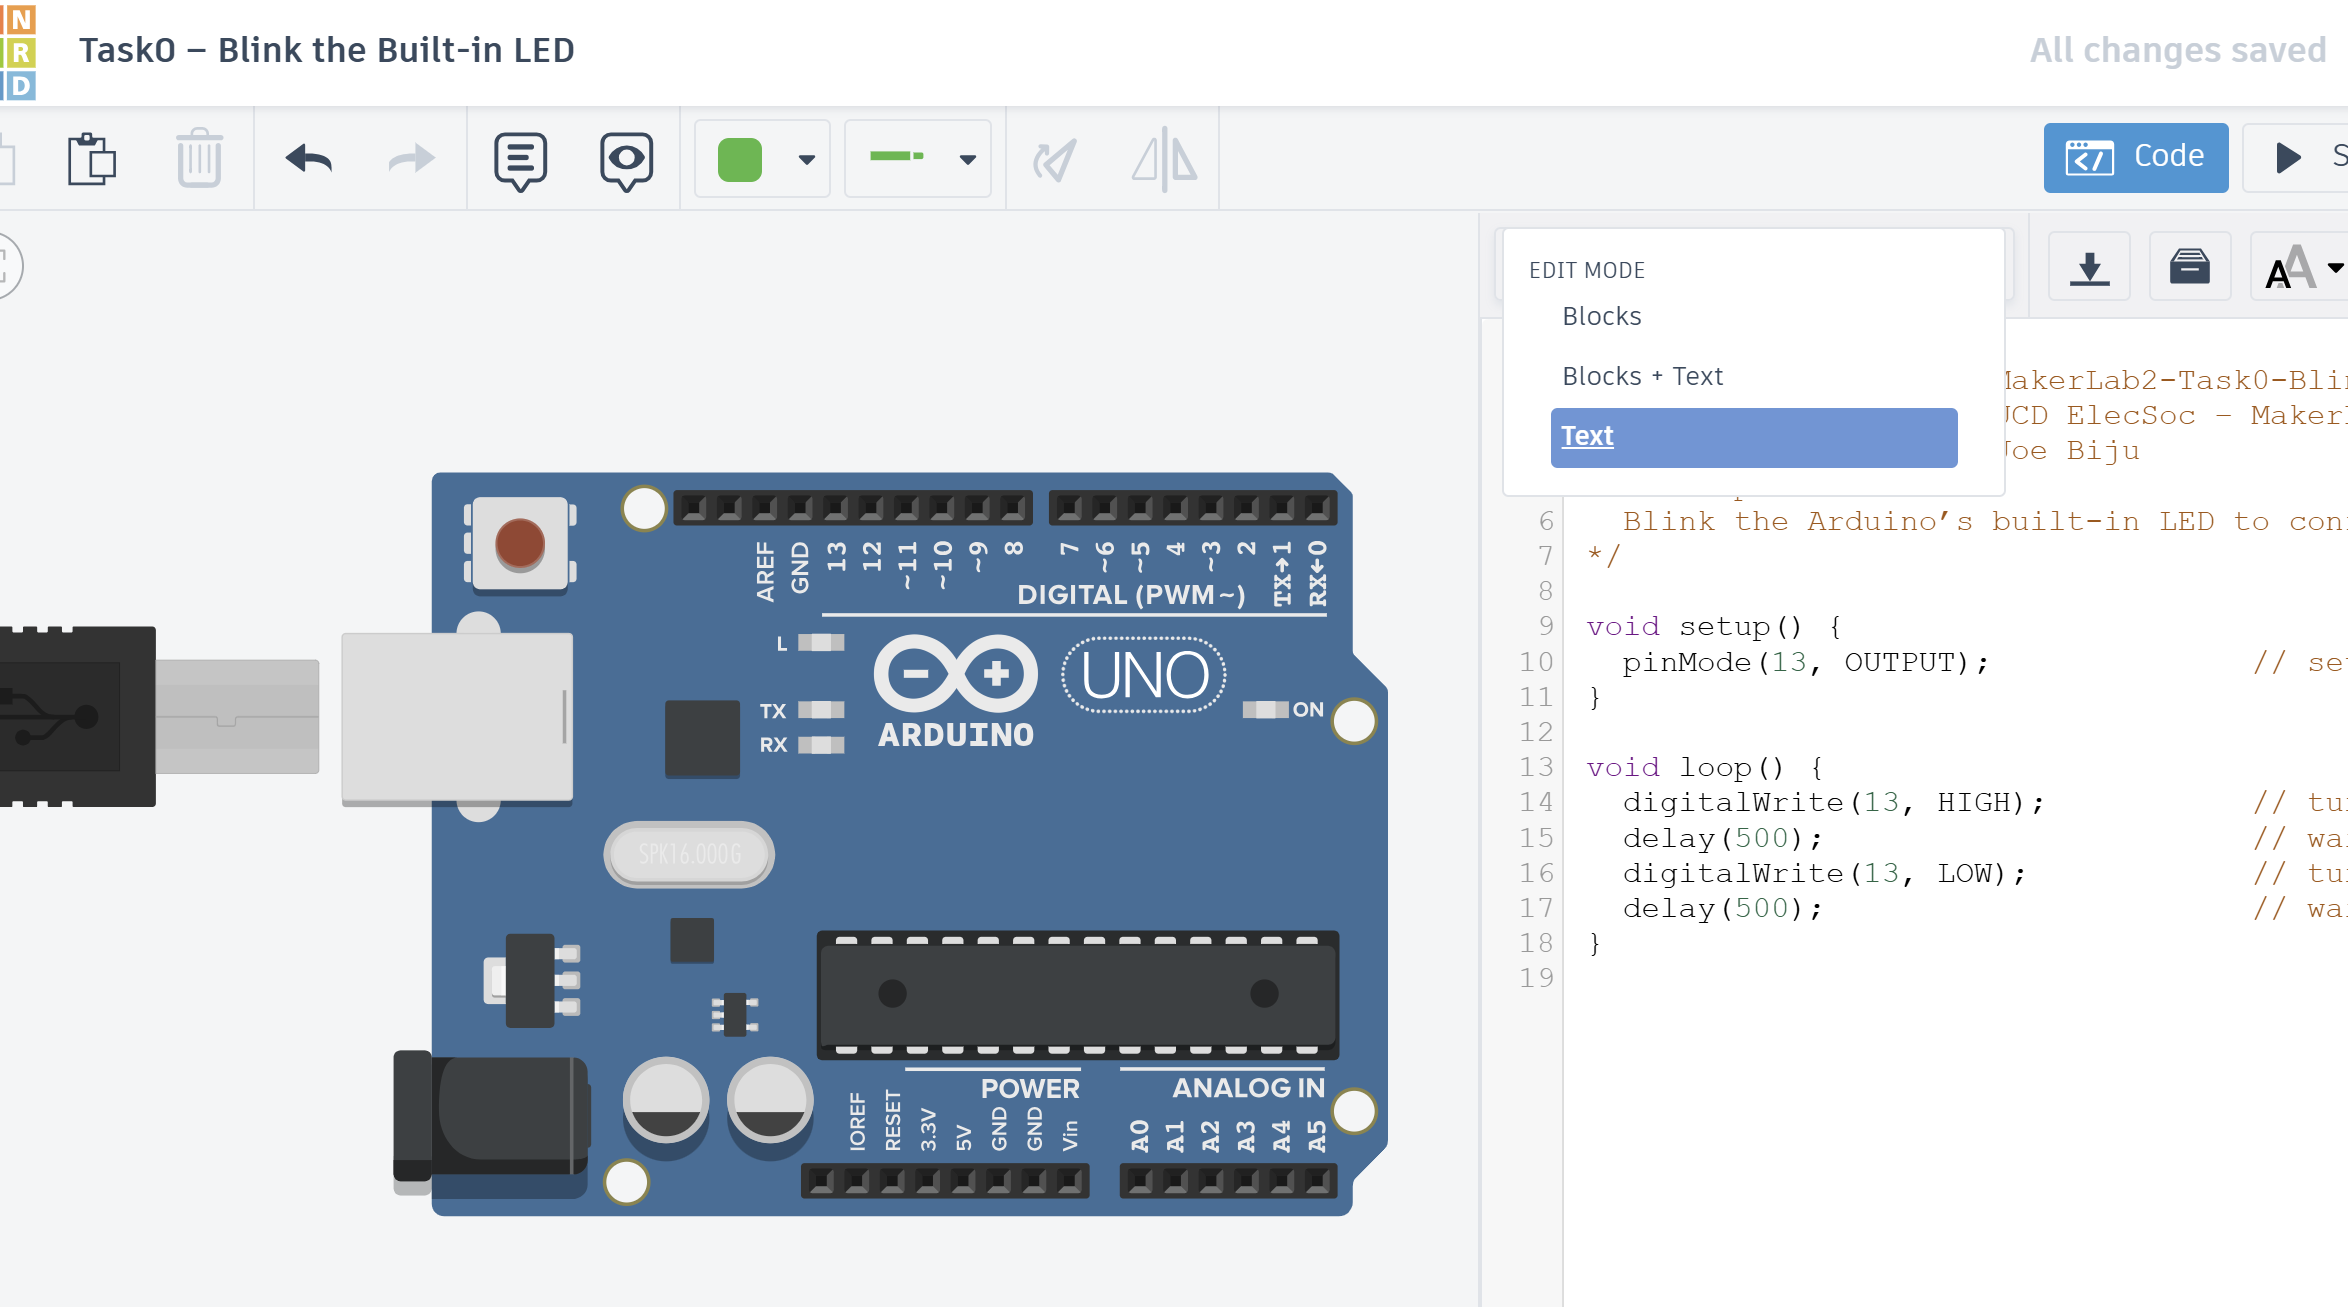The width and height of the screenshot is (2348, 1307).
Task: Switch edit mode to Blocks
Action: point(1601,316)
